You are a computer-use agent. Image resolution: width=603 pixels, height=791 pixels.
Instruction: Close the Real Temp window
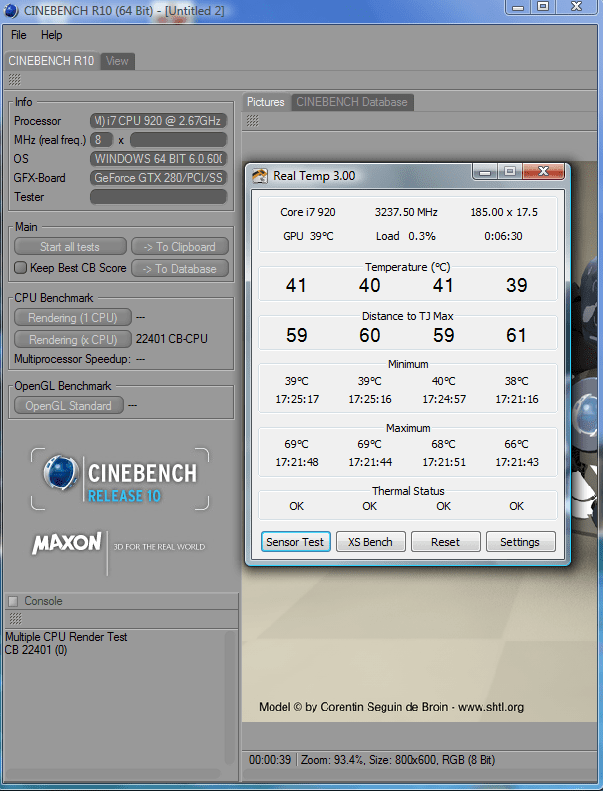point(543,172)
